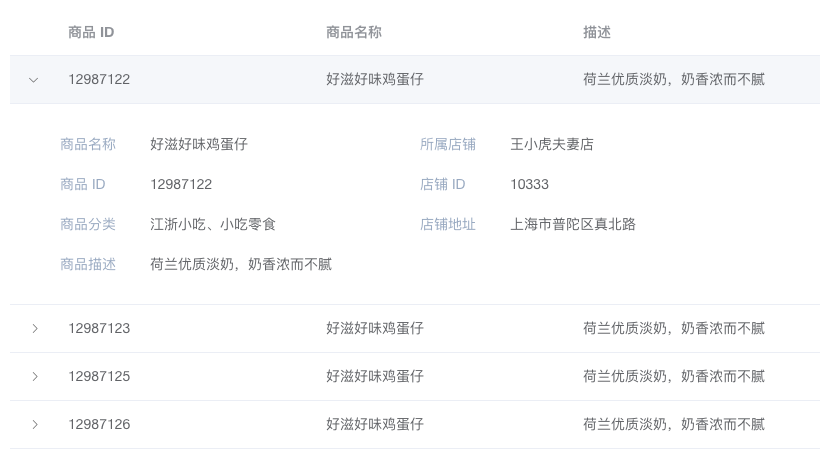The height and width of the screenshot is (460, 820).
Task: Click the 商品描述 field label
Action: [x=88, y=264]
